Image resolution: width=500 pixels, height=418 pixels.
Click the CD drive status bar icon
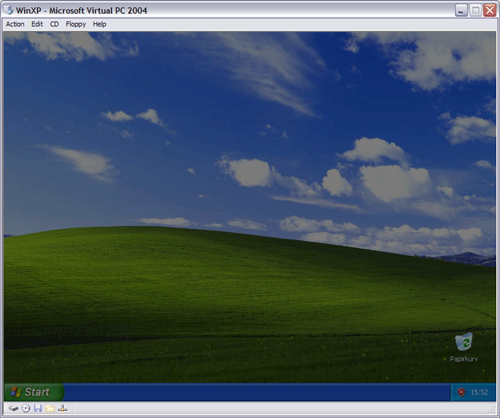click(x=26, y=408)
